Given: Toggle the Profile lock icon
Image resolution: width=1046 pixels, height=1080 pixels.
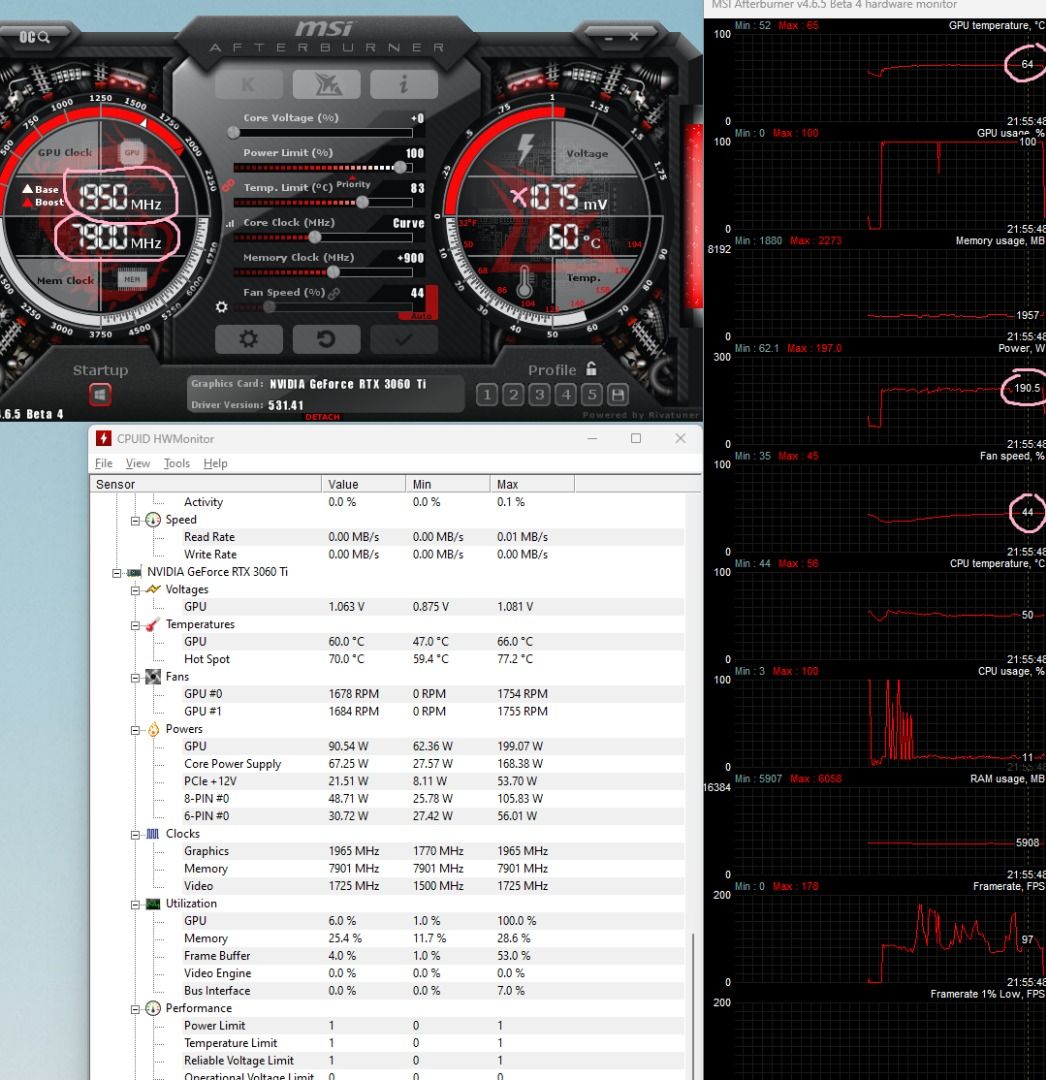Looking at the screenshot, I should 592,368.
